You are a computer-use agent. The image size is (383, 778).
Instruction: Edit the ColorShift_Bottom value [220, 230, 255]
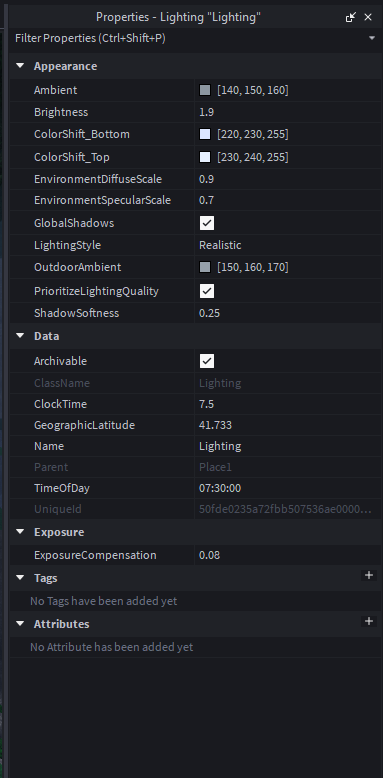point(253,134)
